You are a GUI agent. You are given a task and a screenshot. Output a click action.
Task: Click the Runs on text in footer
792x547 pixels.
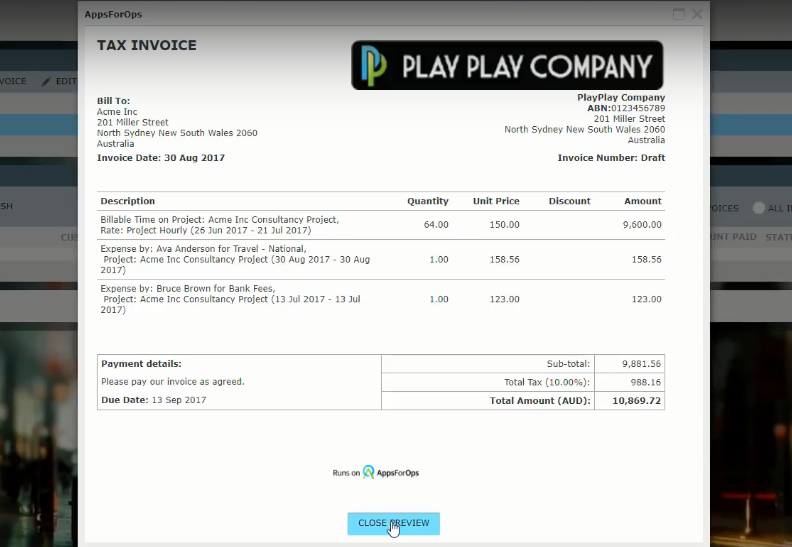pyautogui.click(x=346, y=473)
